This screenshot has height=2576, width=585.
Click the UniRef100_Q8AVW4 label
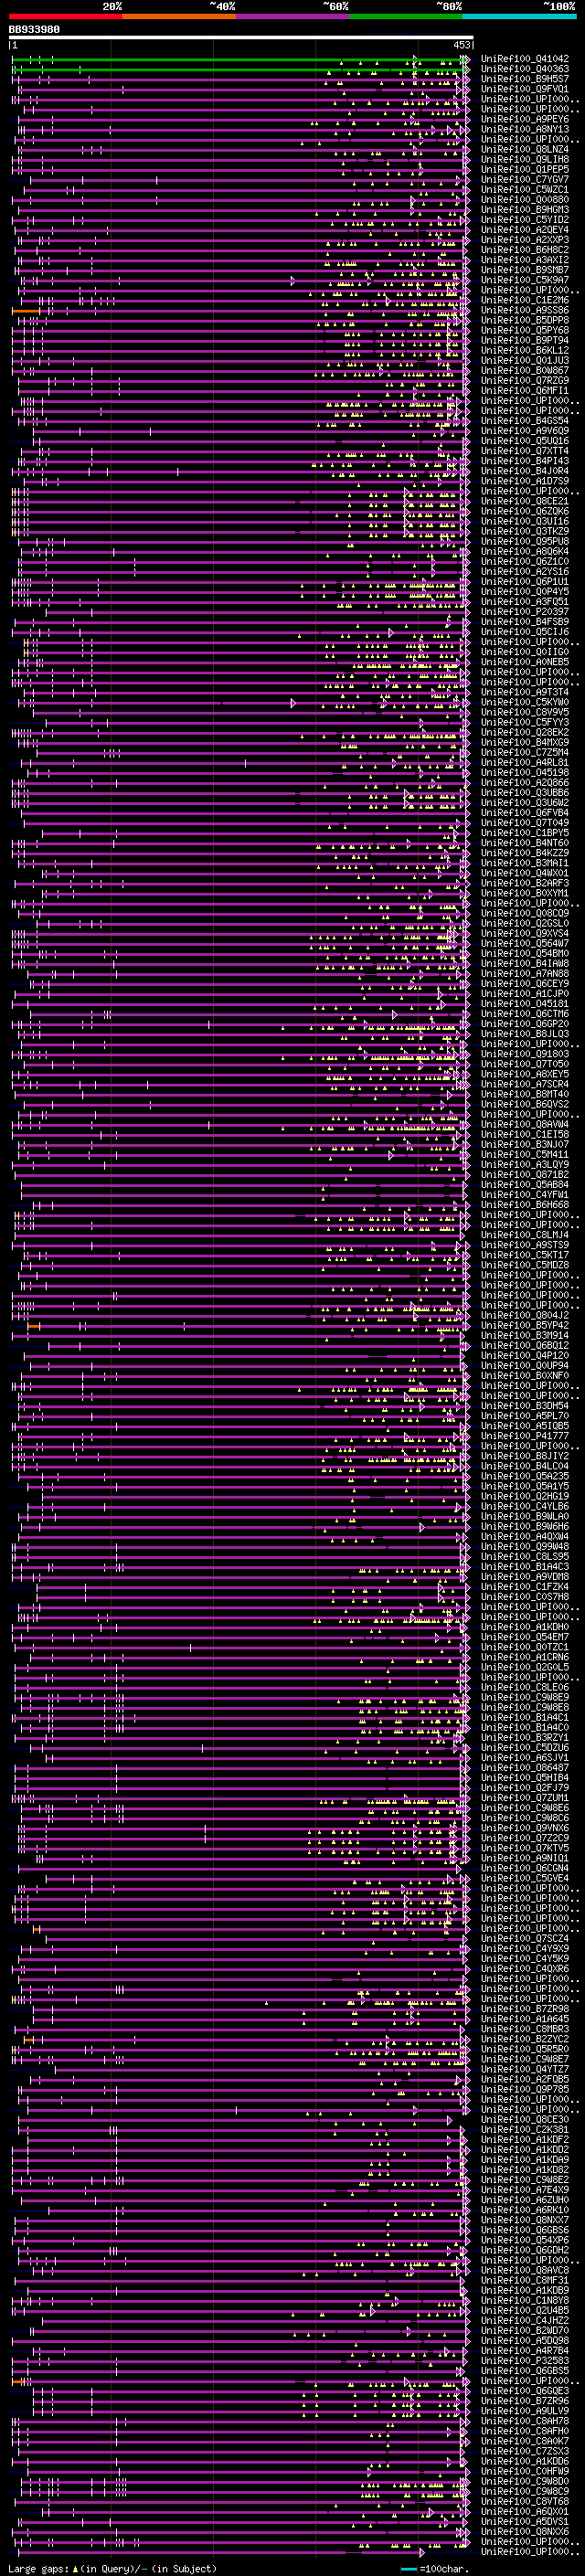click(525, 1124)
